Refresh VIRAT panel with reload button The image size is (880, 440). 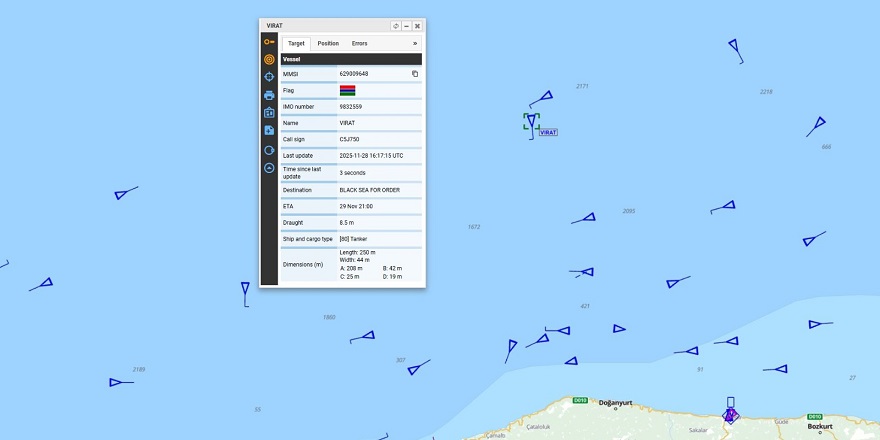(x=396, y=26)
